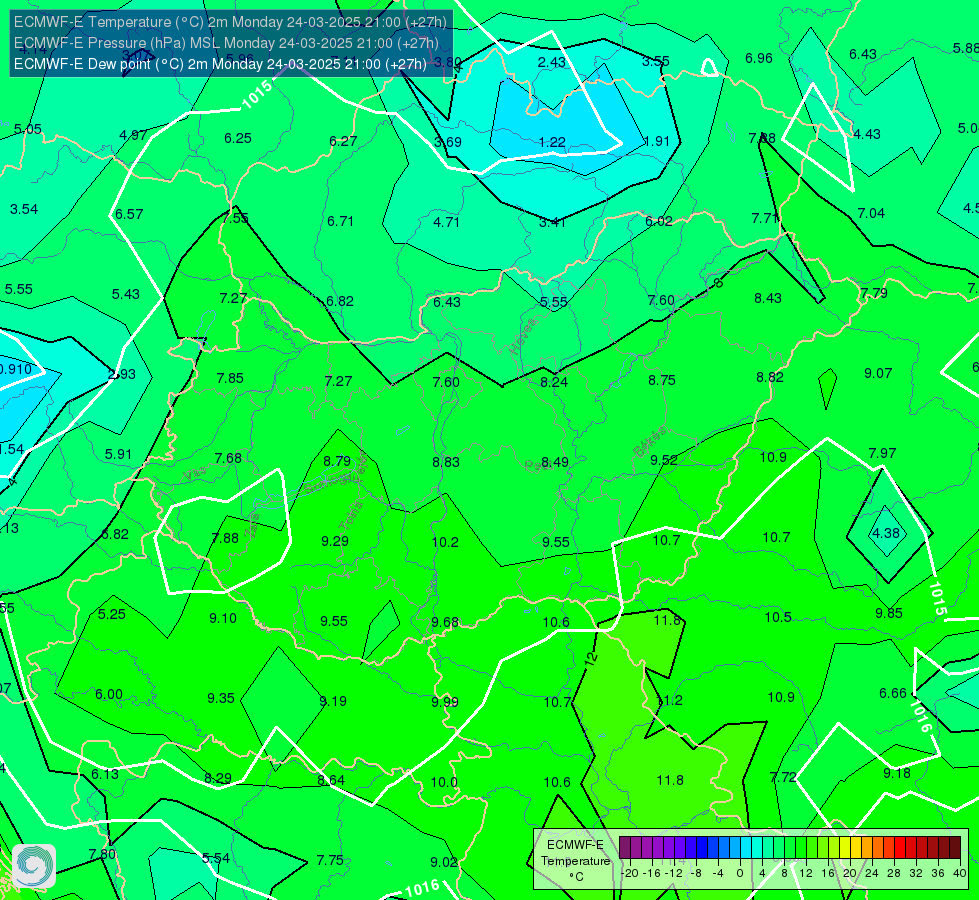Click the map value "11.2"
The height and width of the screenshot is (900, 979).
(669, 701)
